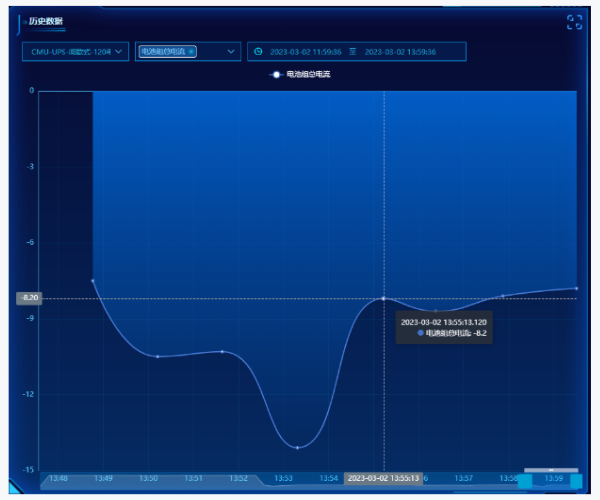Click the data point near 13:50
This screenshot has width=600, height=500.
tap(157, 357)
